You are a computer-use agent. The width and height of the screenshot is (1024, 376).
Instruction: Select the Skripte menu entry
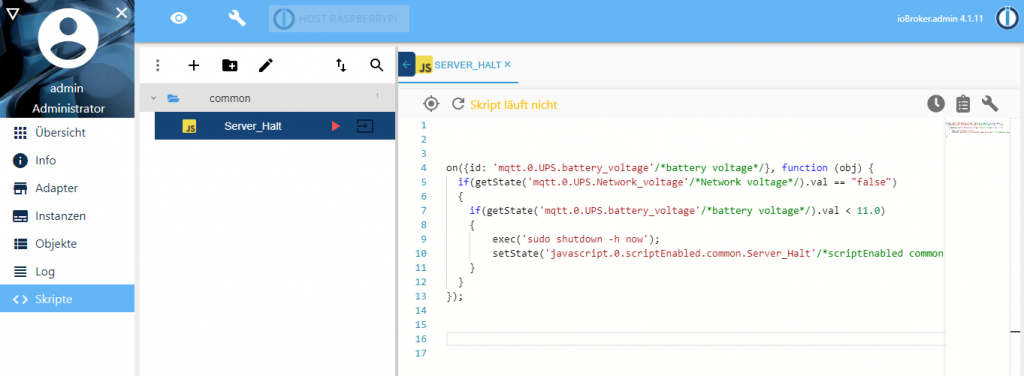[x=67, y=300]
